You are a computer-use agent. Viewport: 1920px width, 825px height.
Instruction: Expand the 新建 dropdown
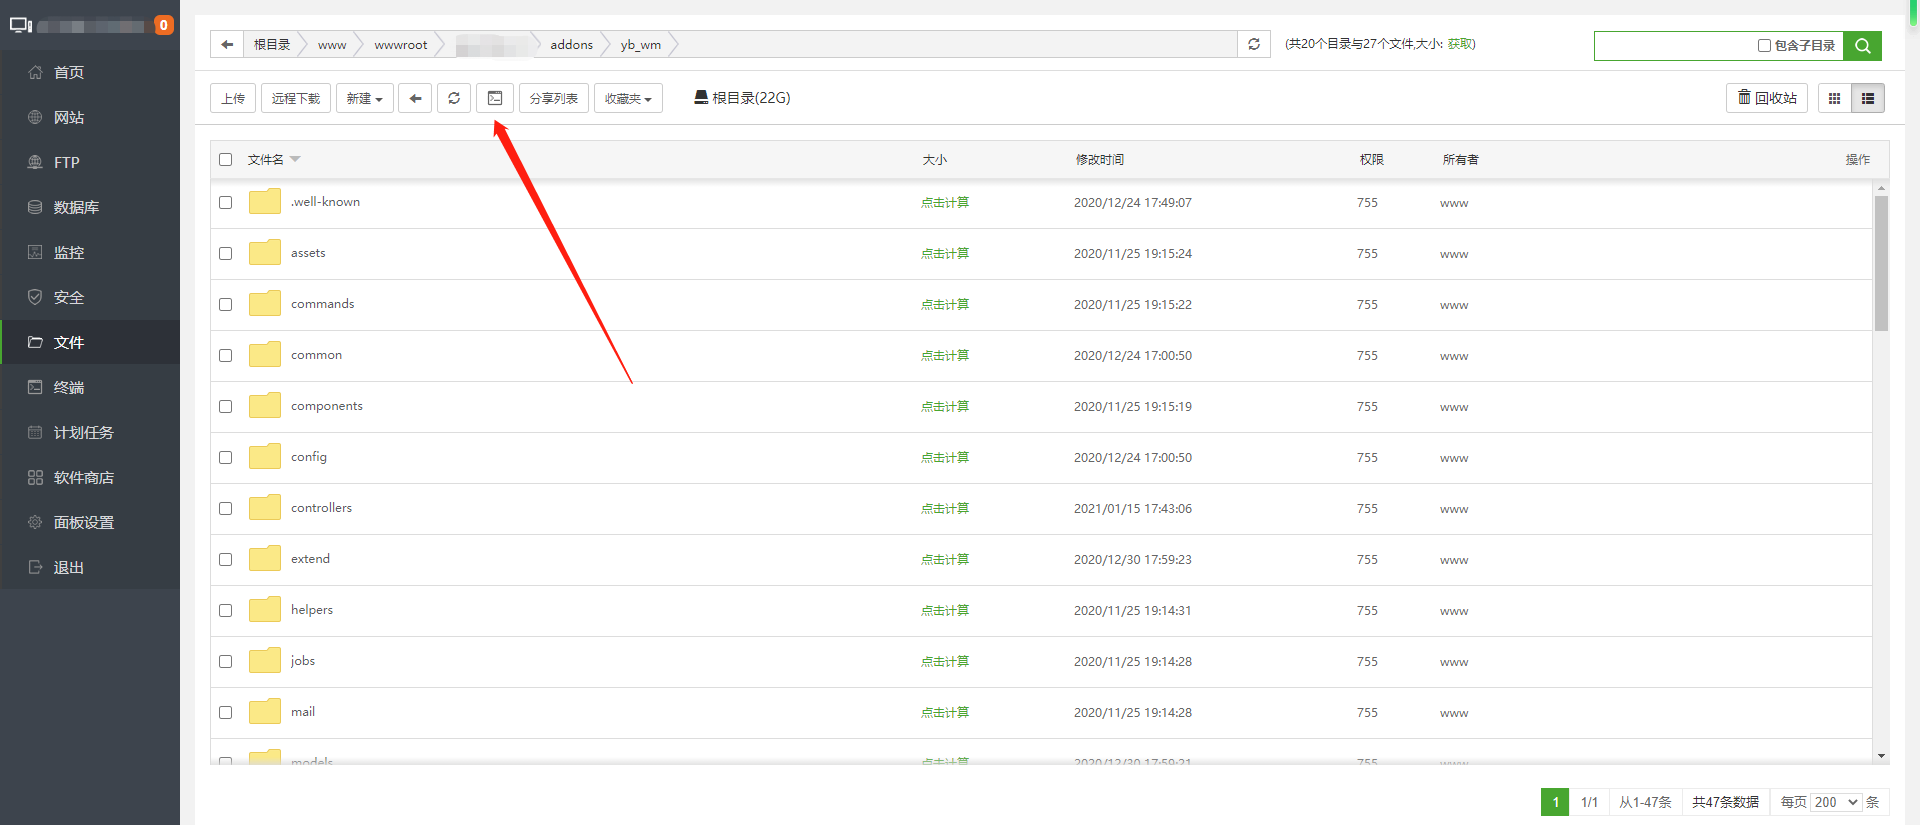coord(364,98)
